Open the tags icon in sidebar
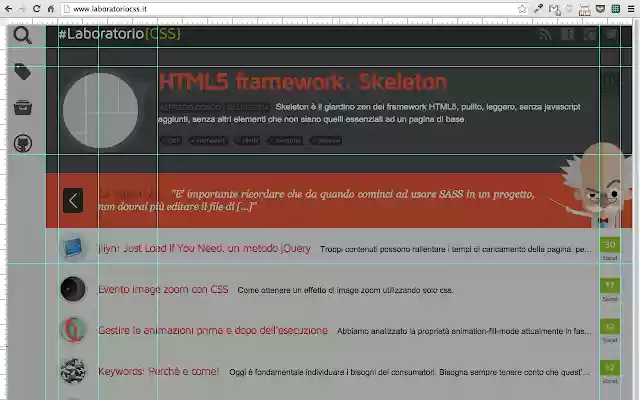The width and height of the screenshot is (640, 400). 23,72
